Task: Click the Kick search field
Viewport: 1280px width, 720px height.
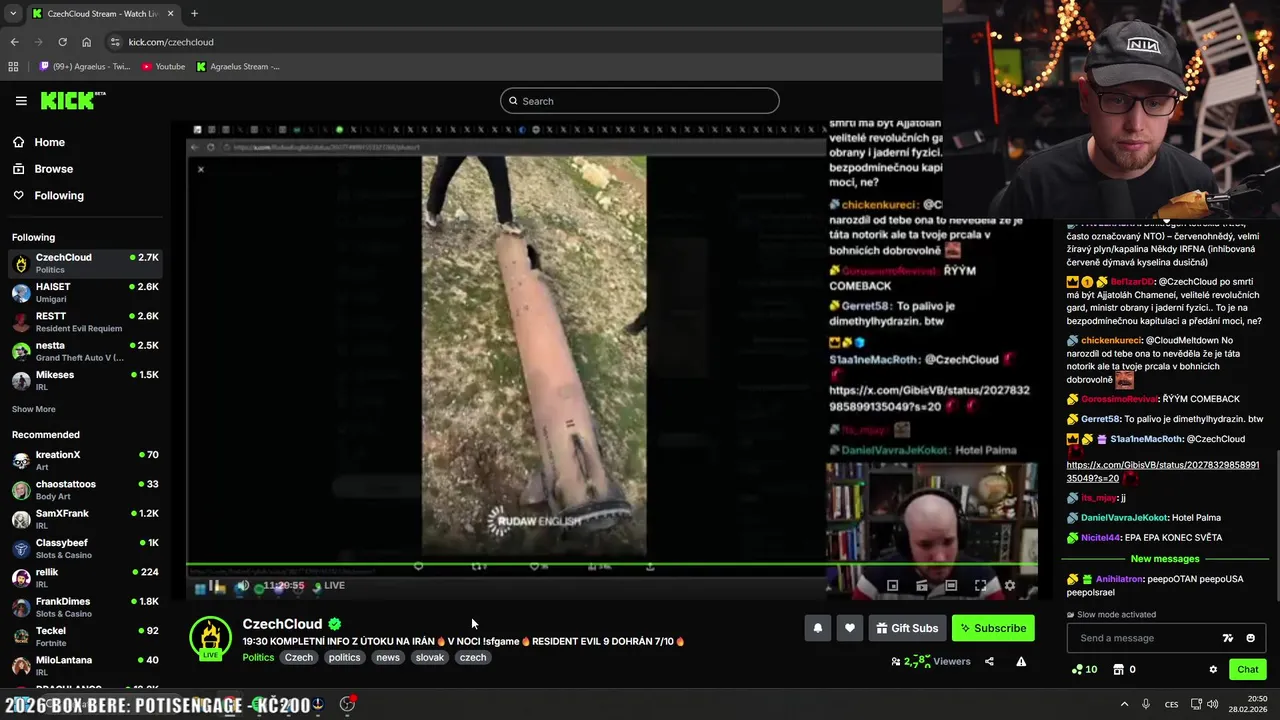Action: [x=640, y=101]
